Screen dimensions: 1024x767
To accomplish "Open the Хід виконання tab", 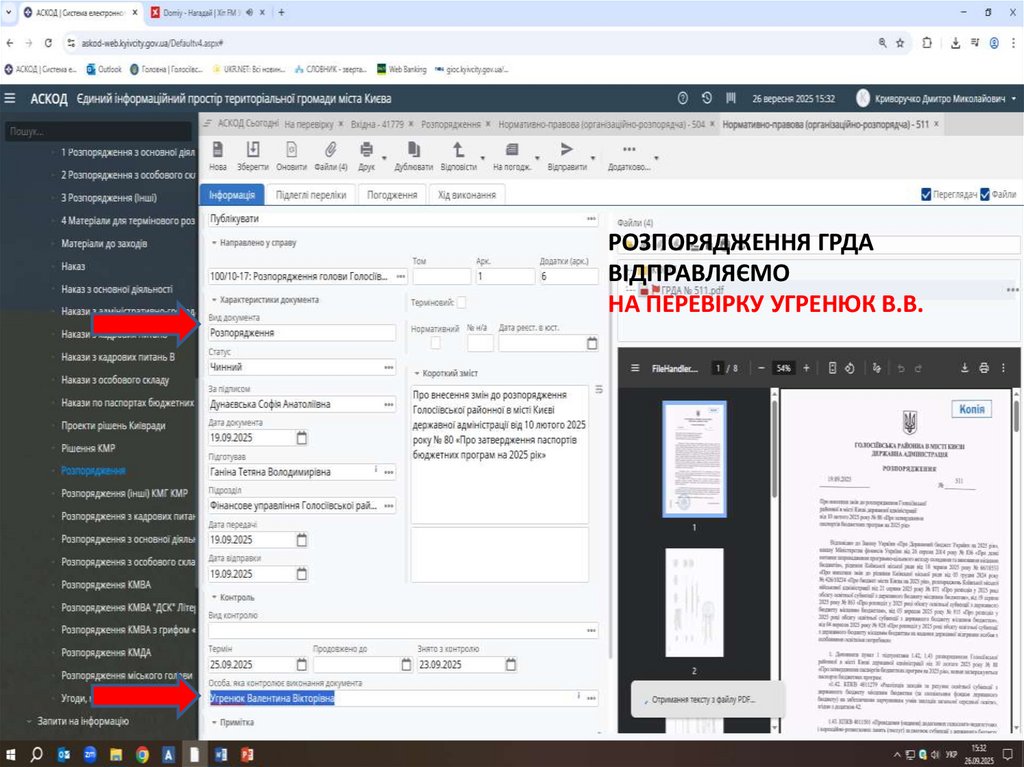I will click(466, 195).
